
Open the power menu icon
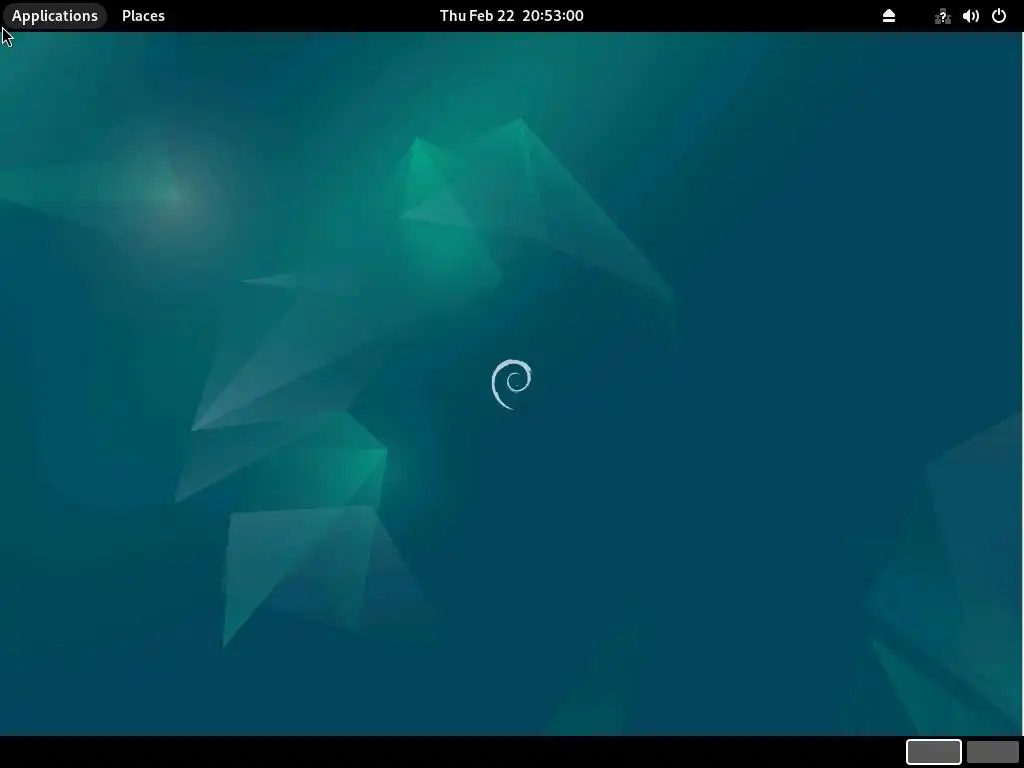(999, 16)
